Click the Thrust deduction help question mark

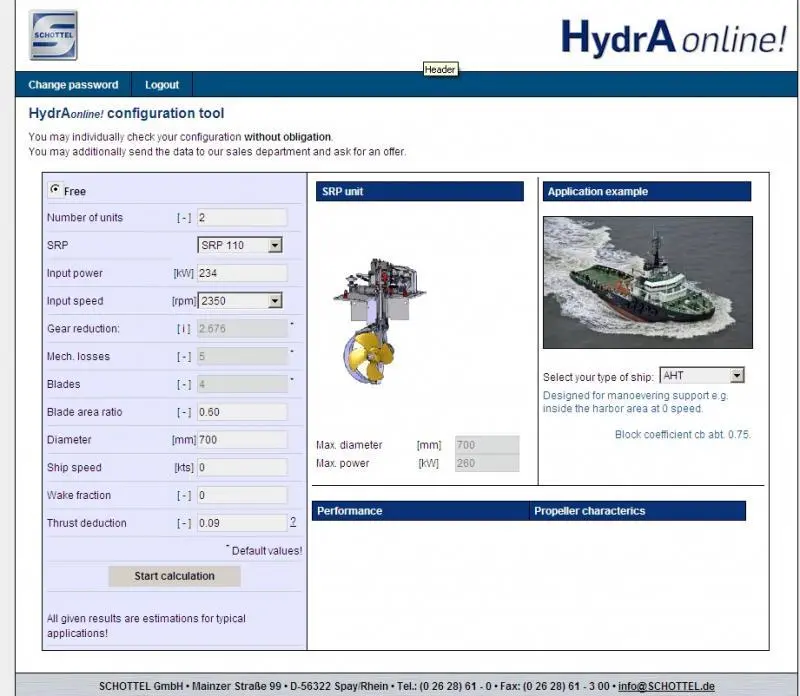point(293,521)
